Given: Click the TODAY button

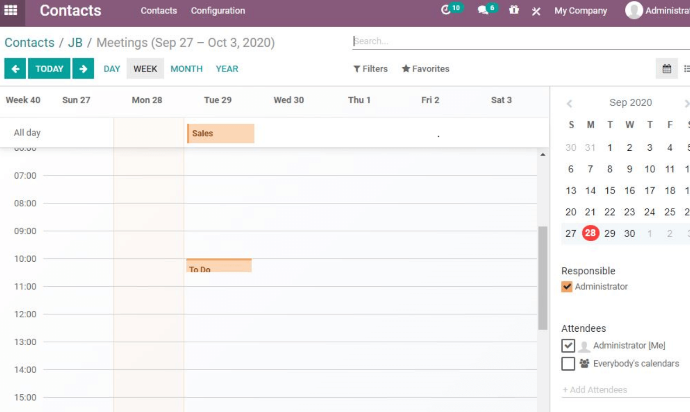Looking at the screenshot, I should [x=49, y=69].
